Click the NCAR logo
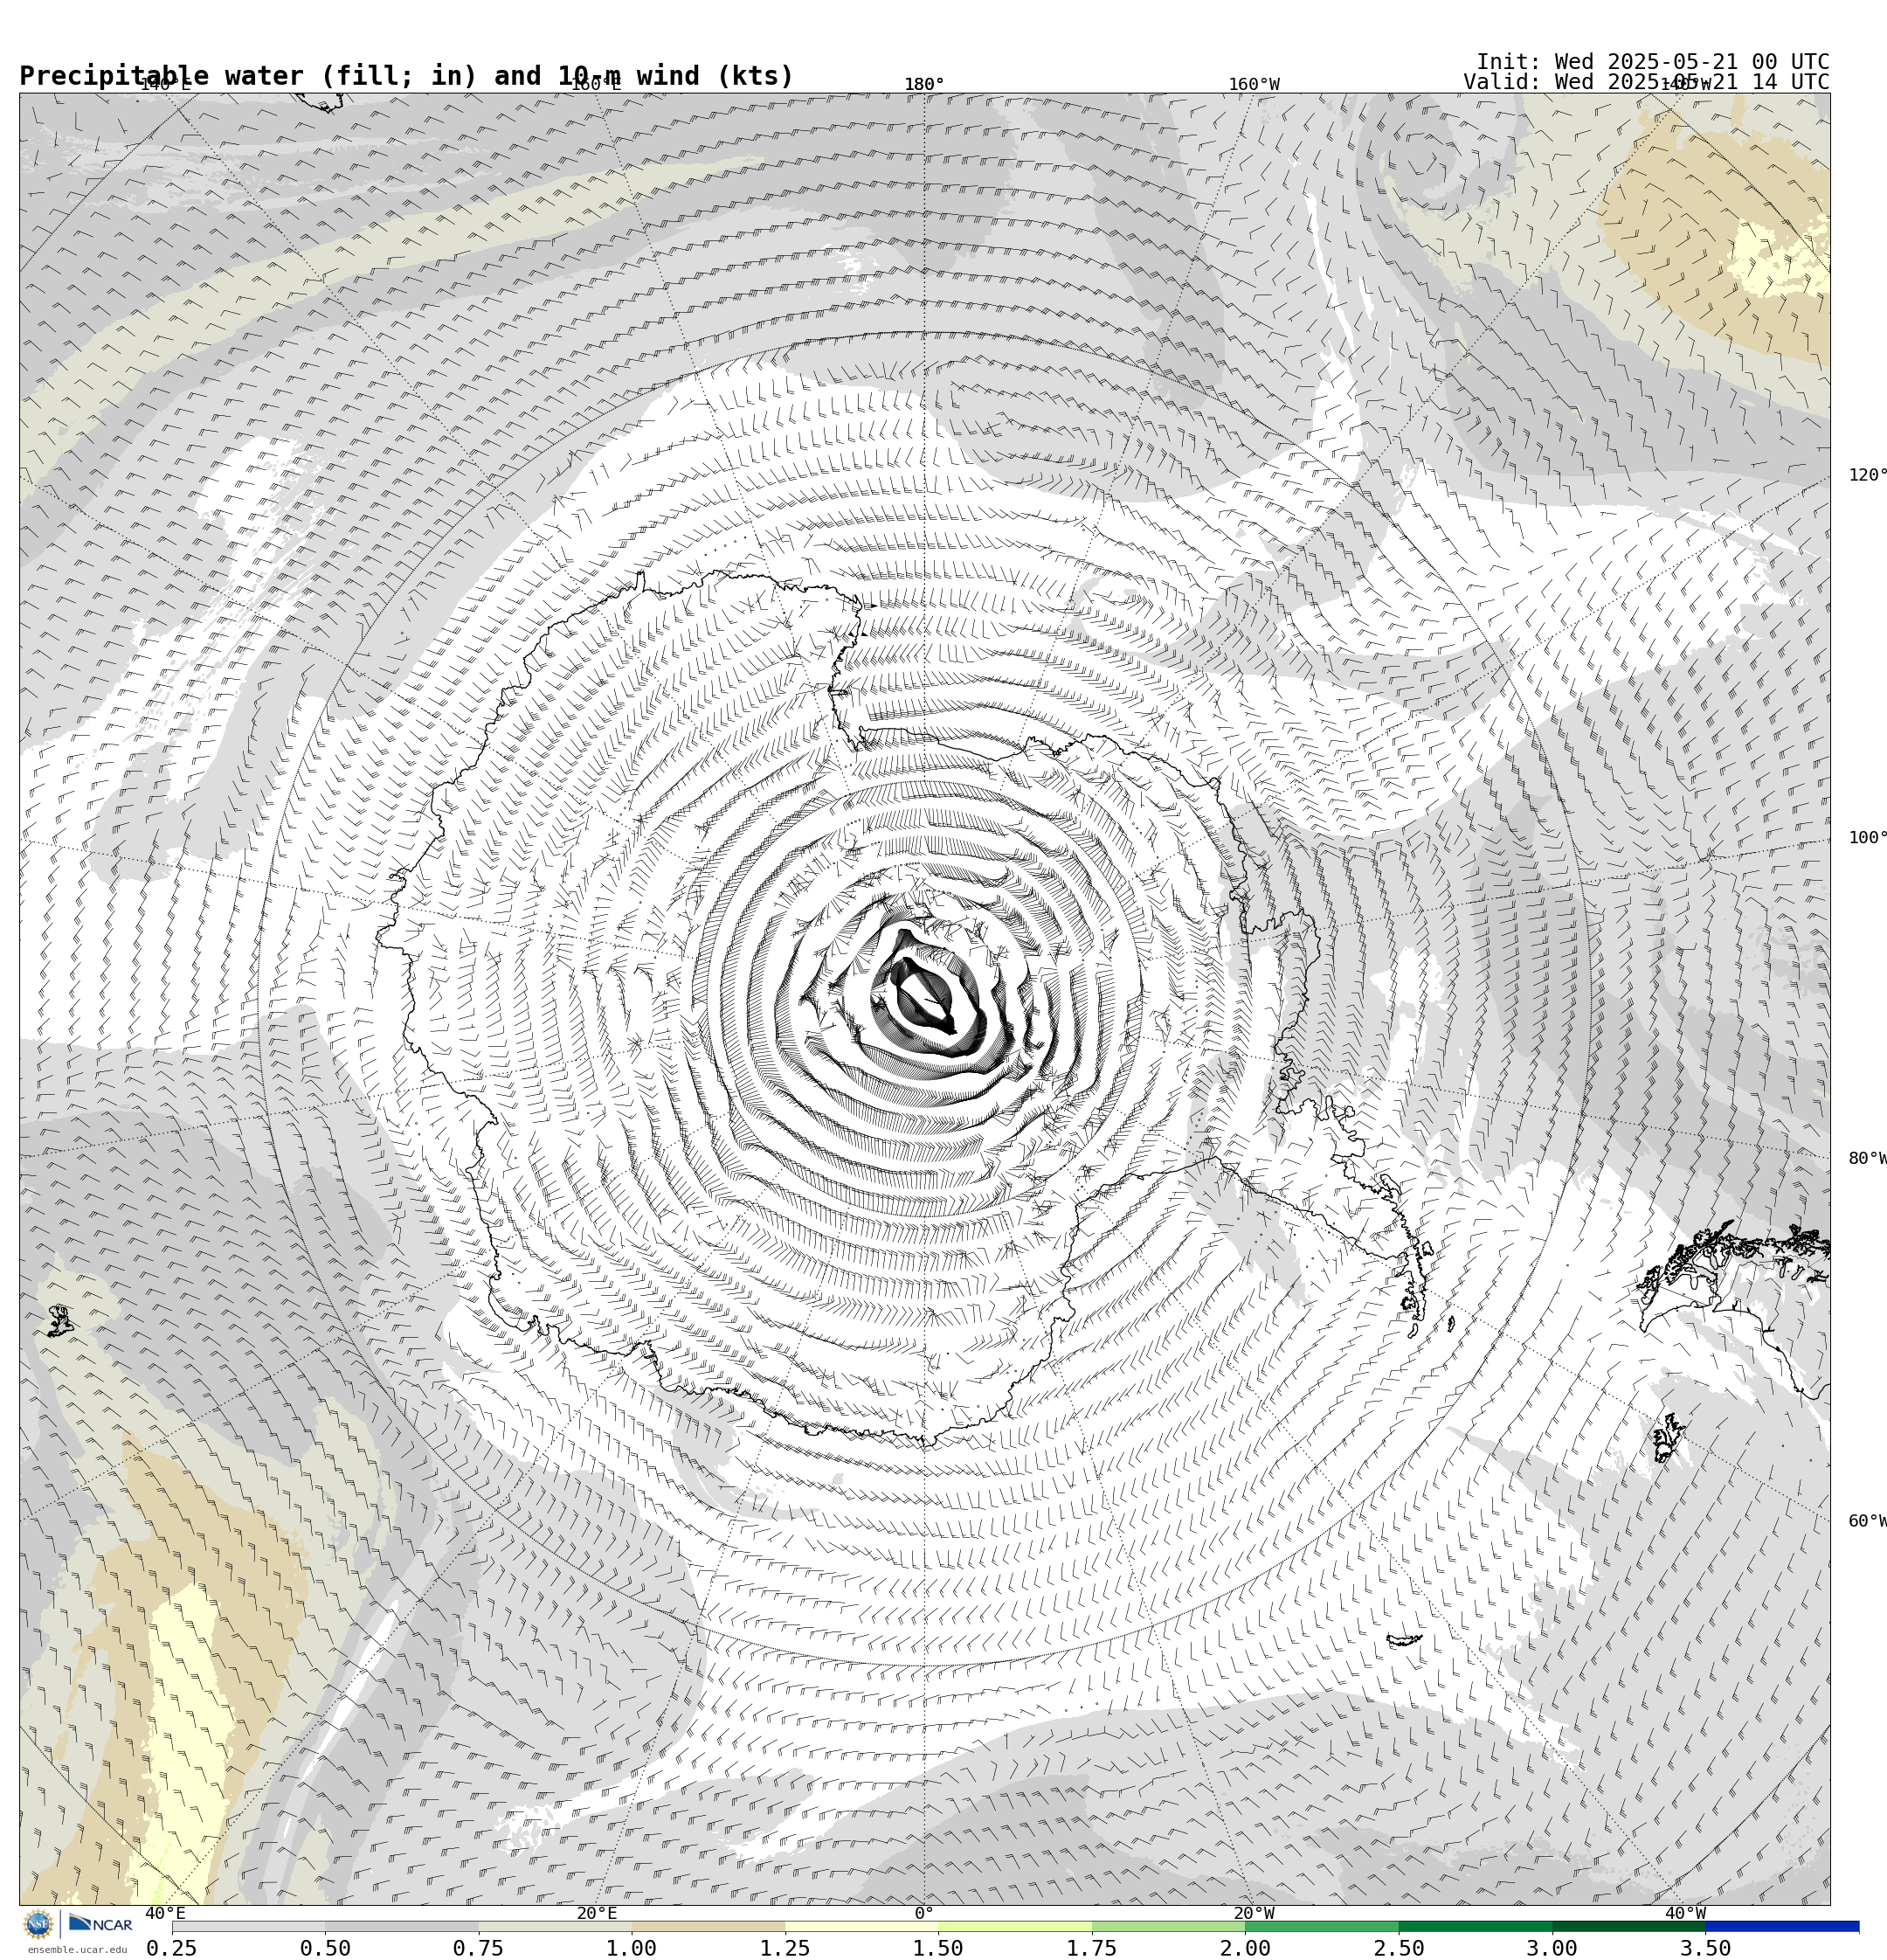This screenshot has height=1960, width=1887. pyautogui.click(x=100, y=1923)
